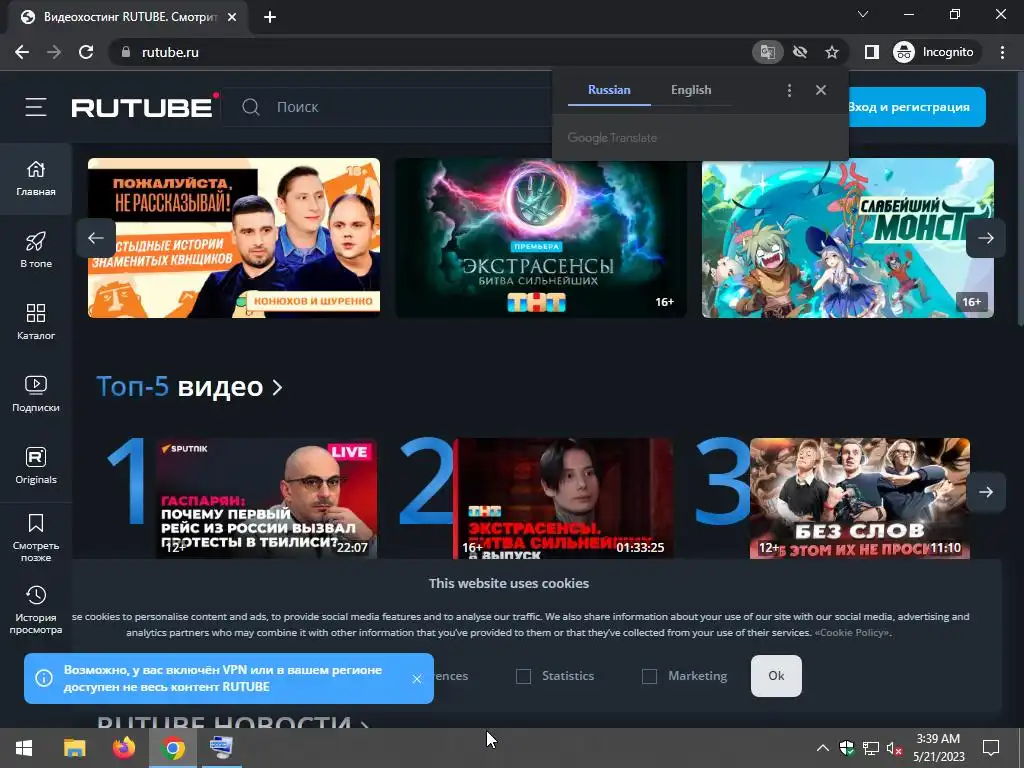The image size is (1024, 768).
Task: Open the Chrome three-dot menu
Action: pos(1002,52)
